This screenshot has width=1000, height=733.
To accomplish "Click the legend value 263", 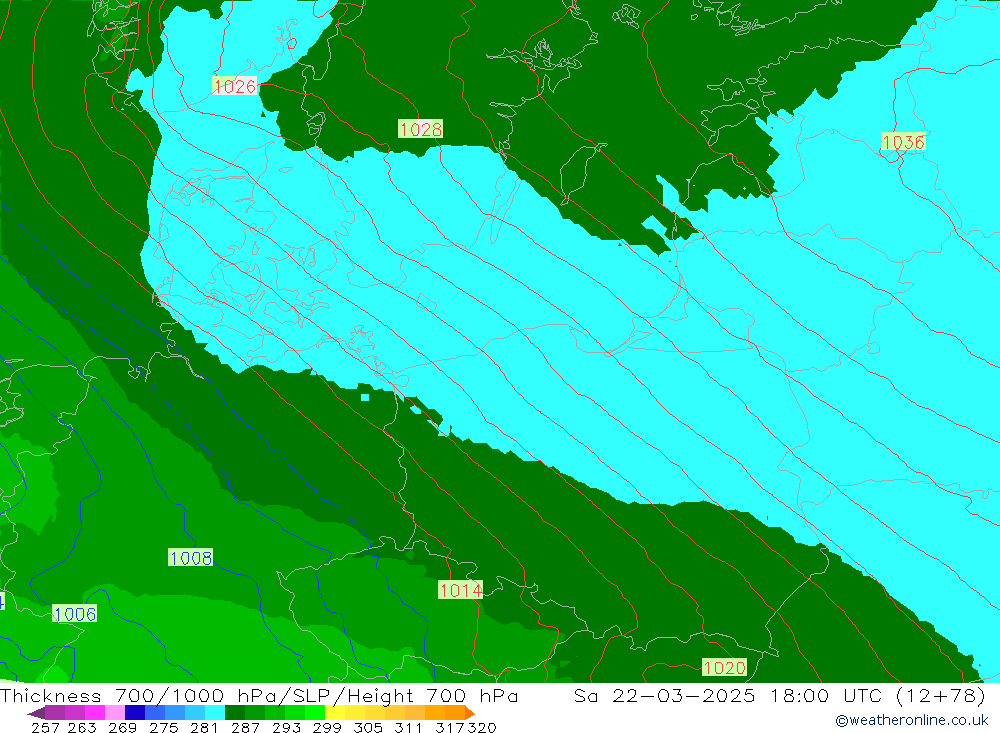I will pos(82,727).
